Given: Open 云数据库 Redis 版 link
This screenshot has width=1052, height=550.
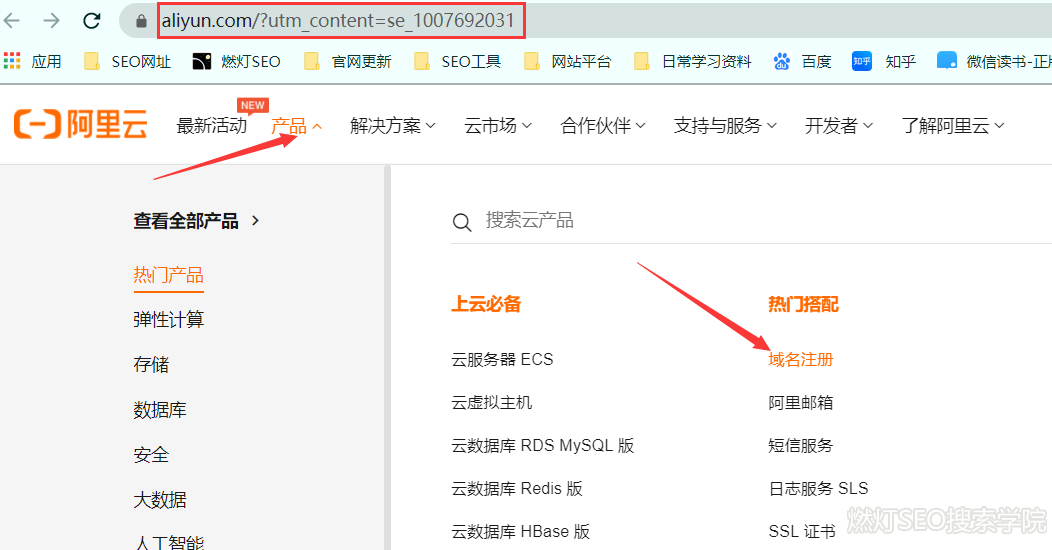Looking at the screenshot, I should (x=517, y=488).
